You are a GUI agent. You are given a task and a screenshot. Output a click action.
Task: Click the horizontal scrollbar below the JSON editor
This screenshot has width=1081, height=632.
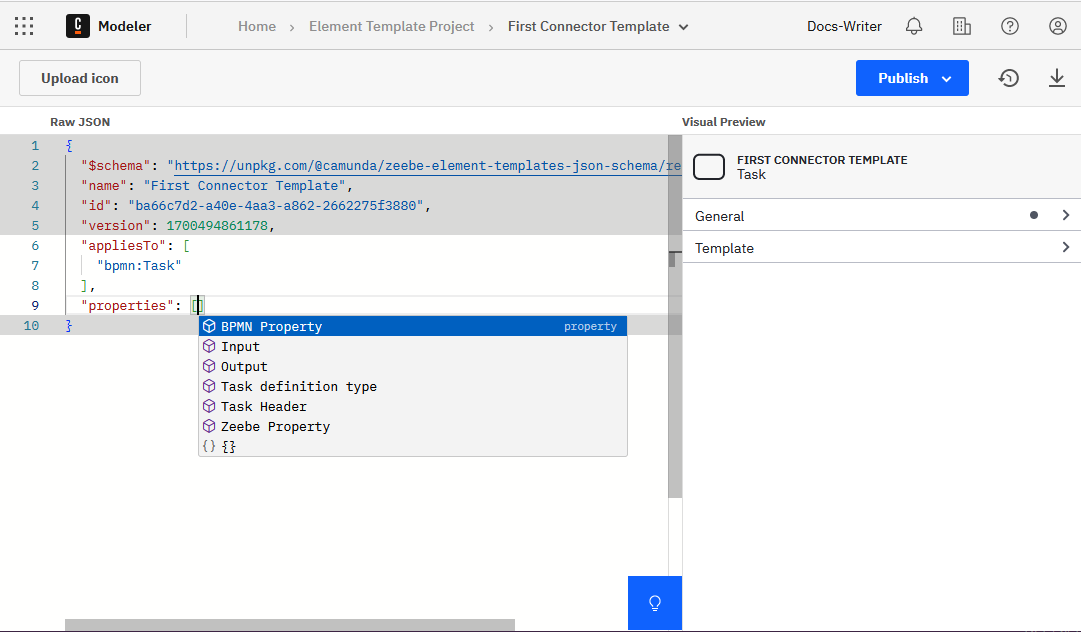(x=289, y=626)
